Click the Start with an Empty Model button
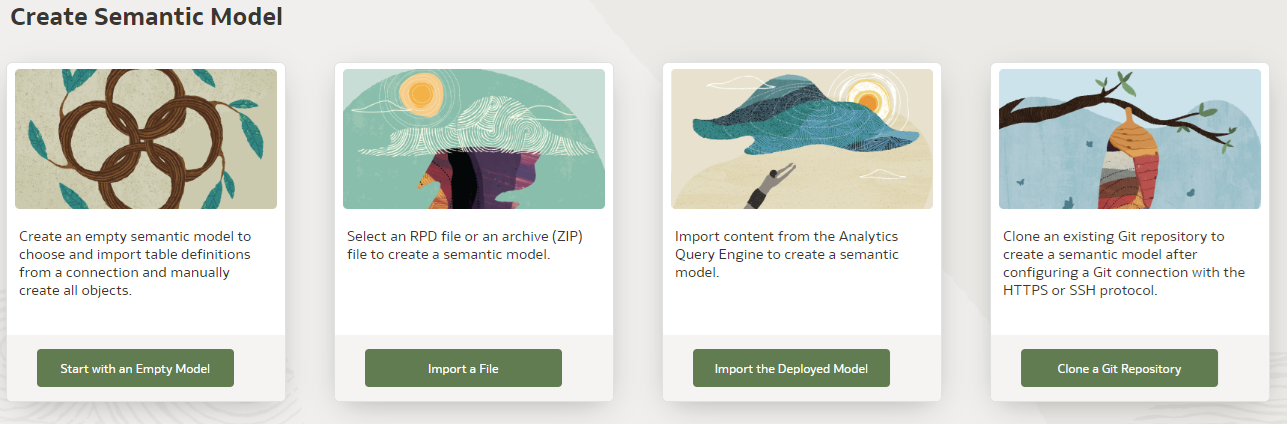Screen dimensions: 1287x424 [x=135, y=368]
